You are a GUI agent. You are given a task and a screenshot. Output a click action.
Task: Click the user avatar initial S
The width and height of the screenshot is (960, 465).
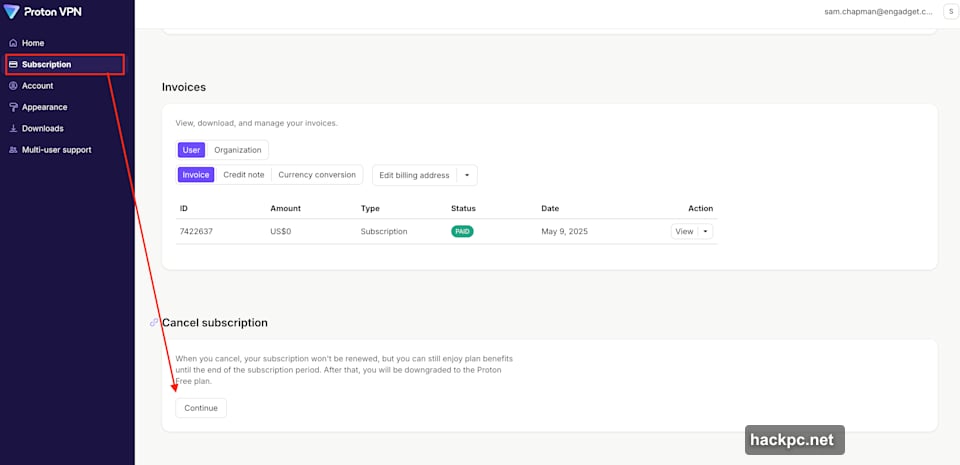949,12
